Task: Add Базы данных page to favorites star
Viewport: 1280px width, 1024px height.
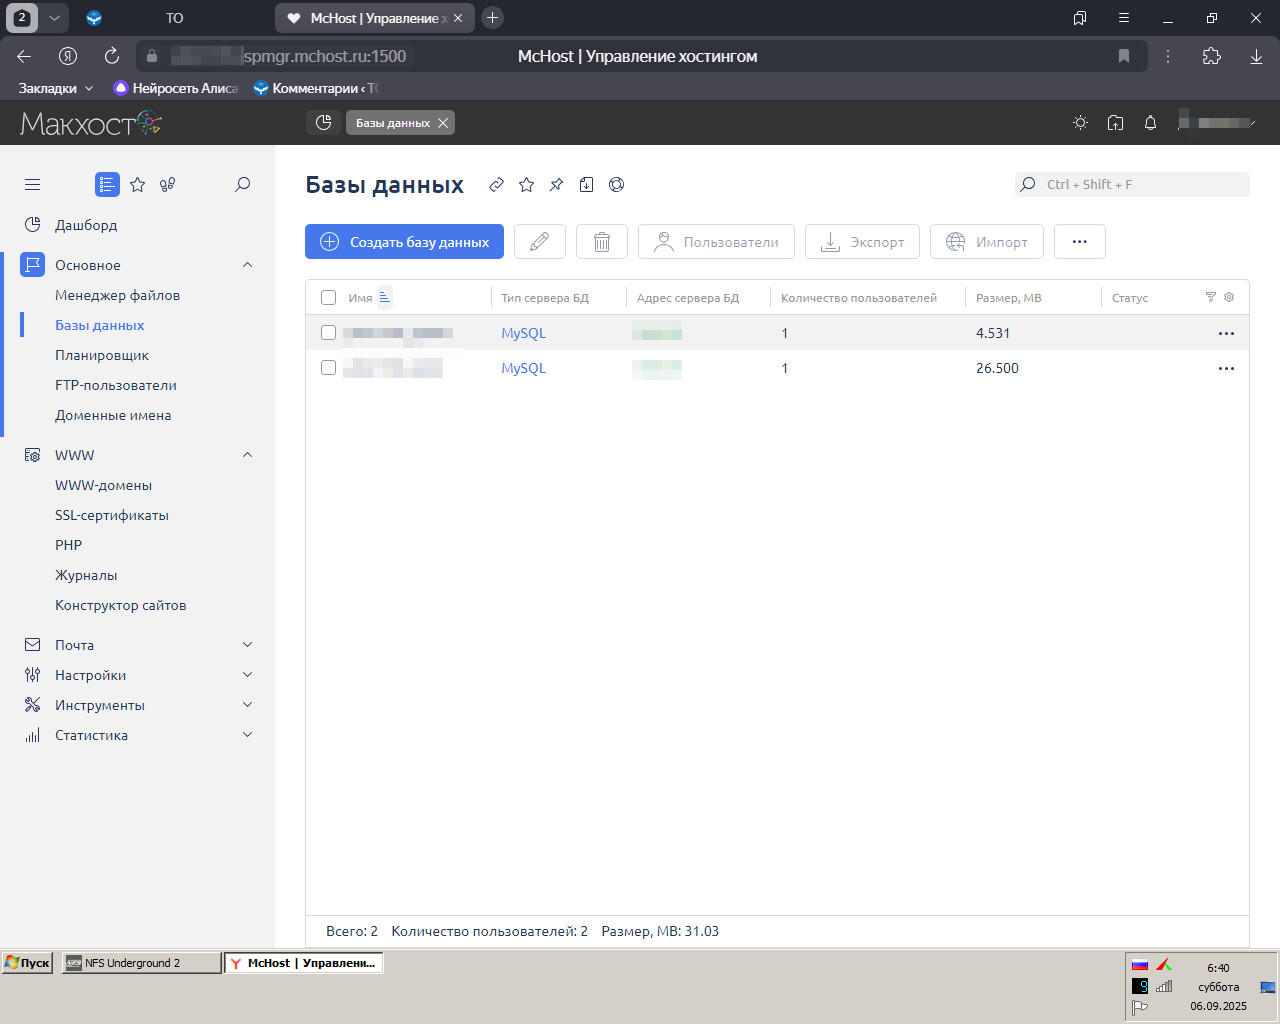Action: 526,184
